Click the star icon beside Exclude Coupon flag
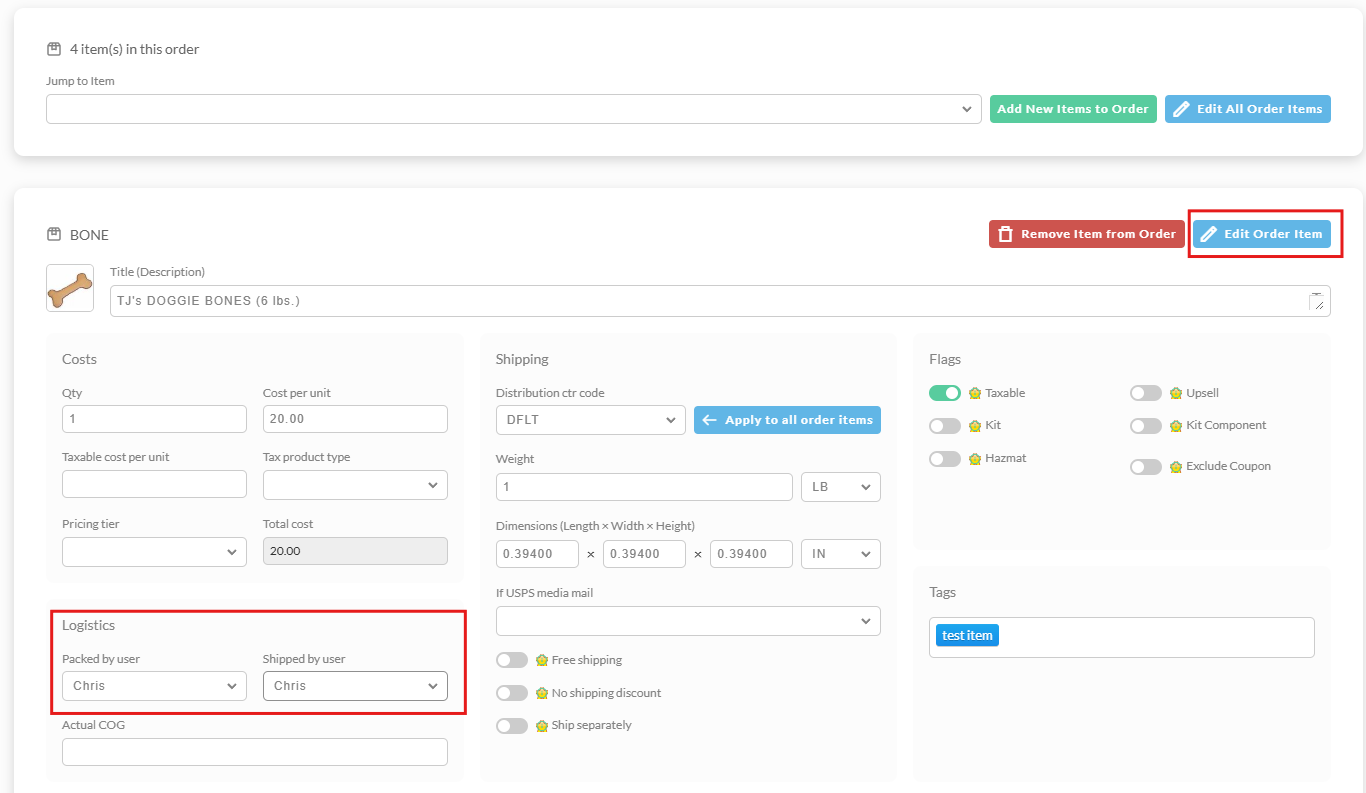The width and height of the screenshot is (1366, 793). [x=1176, y=467]
